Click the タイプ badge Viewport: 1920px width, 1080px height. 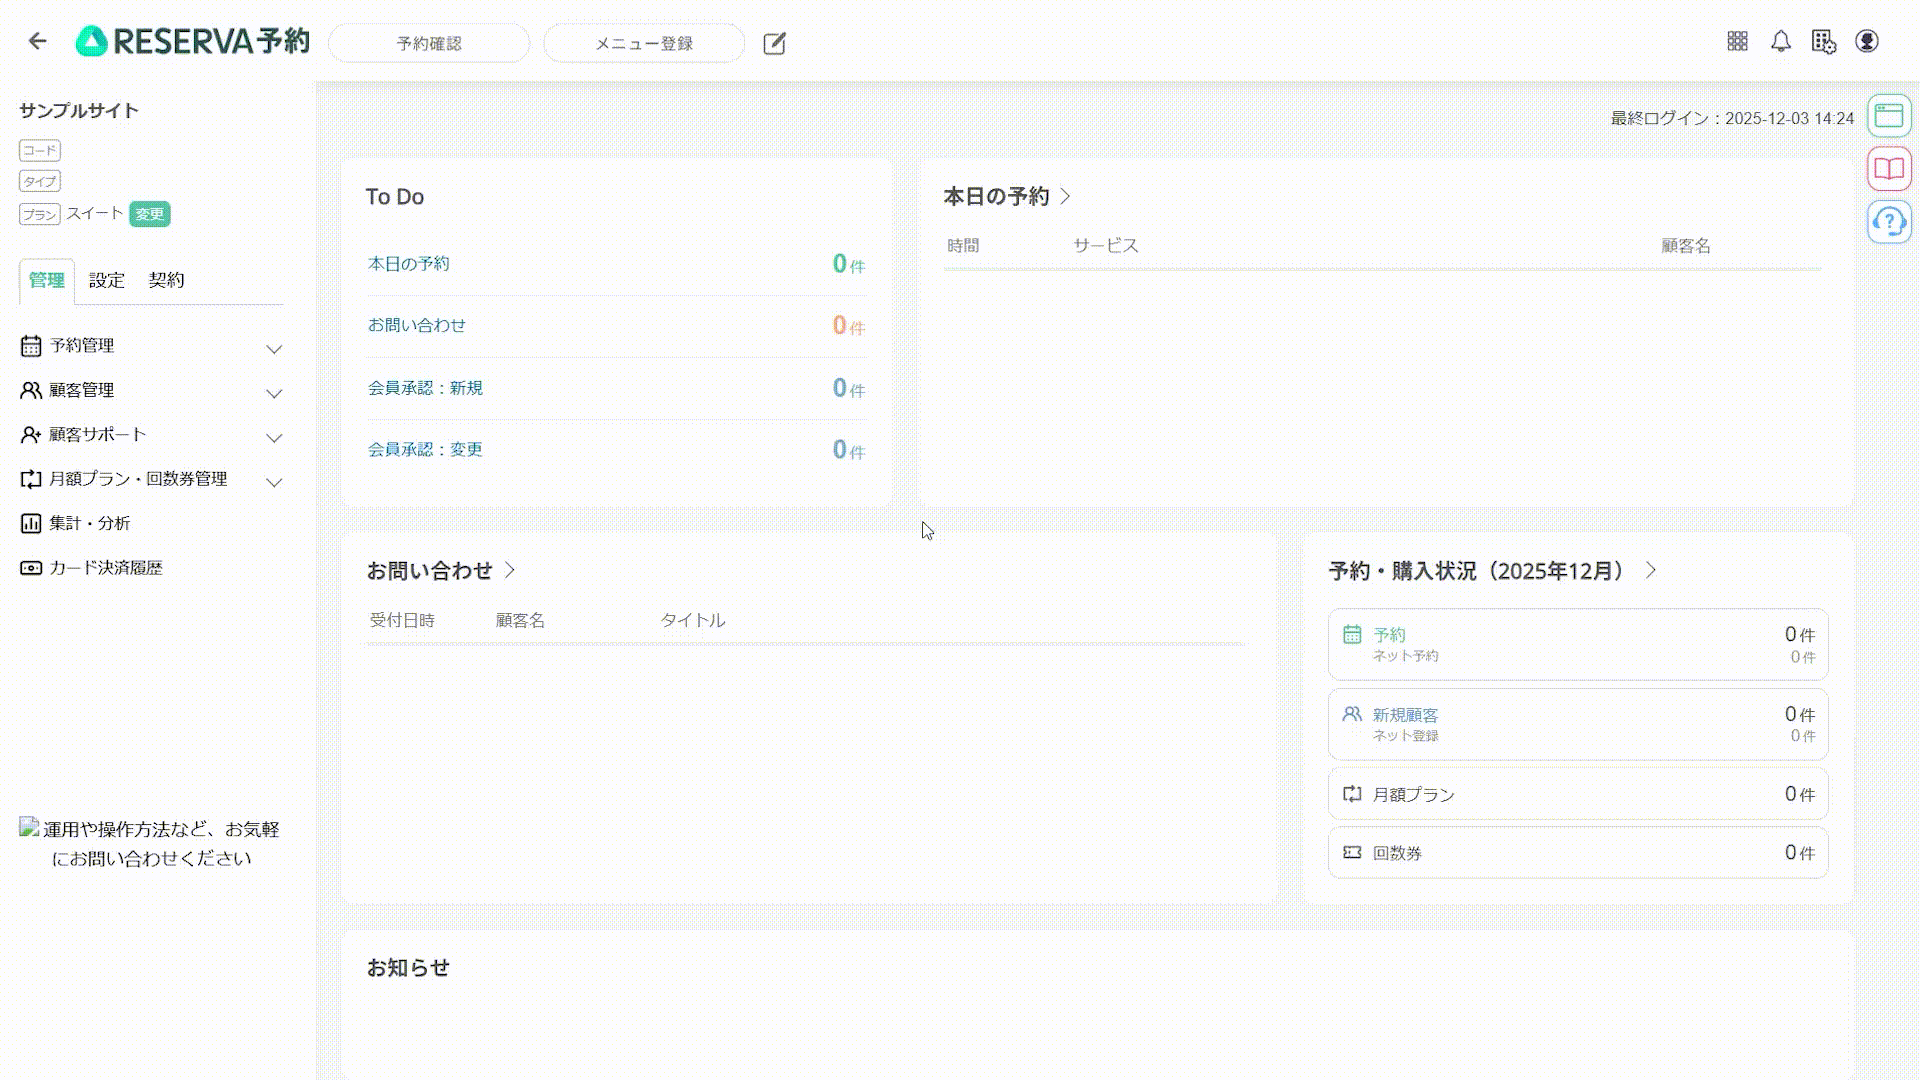tap(40, 181)
